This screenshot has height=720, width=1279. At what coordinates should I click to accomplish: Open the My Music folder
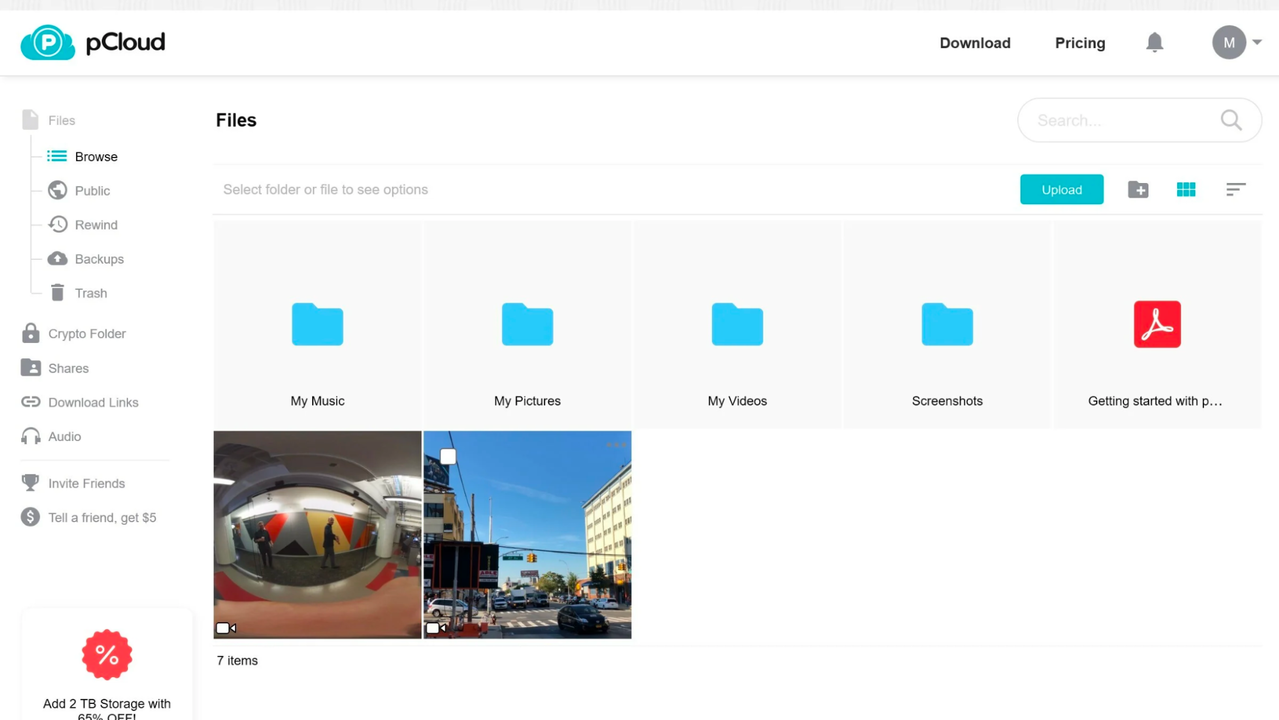coord(317,326)
